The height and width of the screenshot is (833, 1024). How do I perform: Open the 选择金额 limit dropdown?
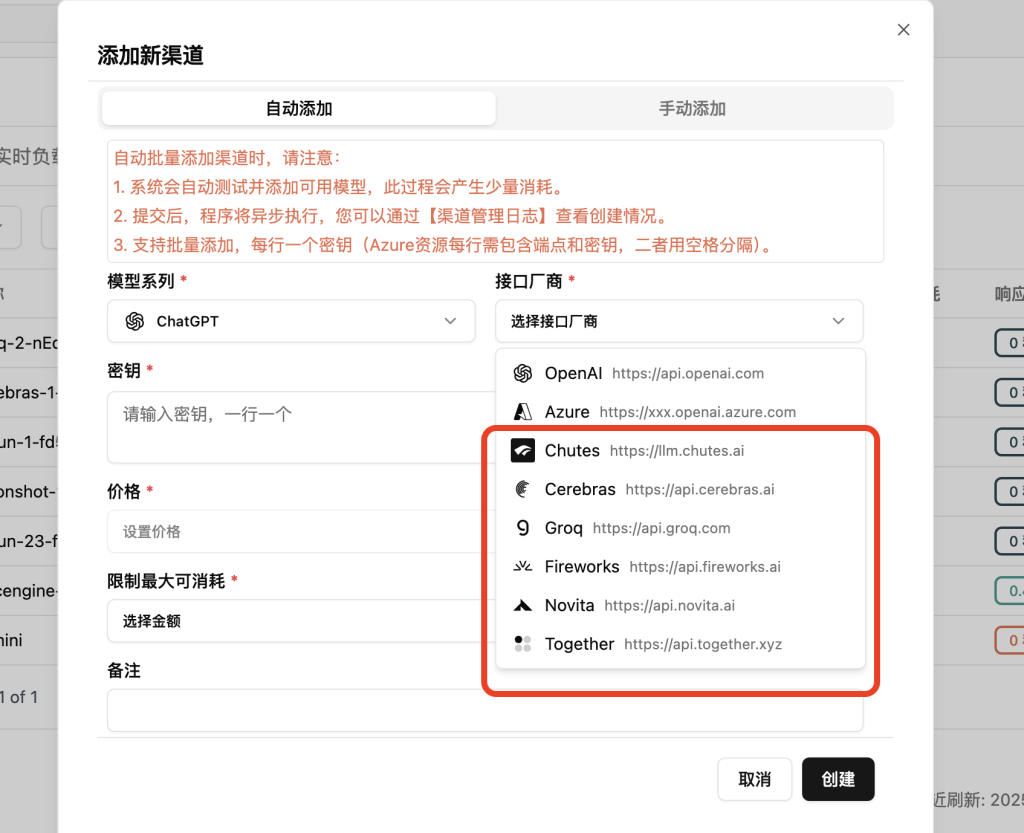[290, 621]
